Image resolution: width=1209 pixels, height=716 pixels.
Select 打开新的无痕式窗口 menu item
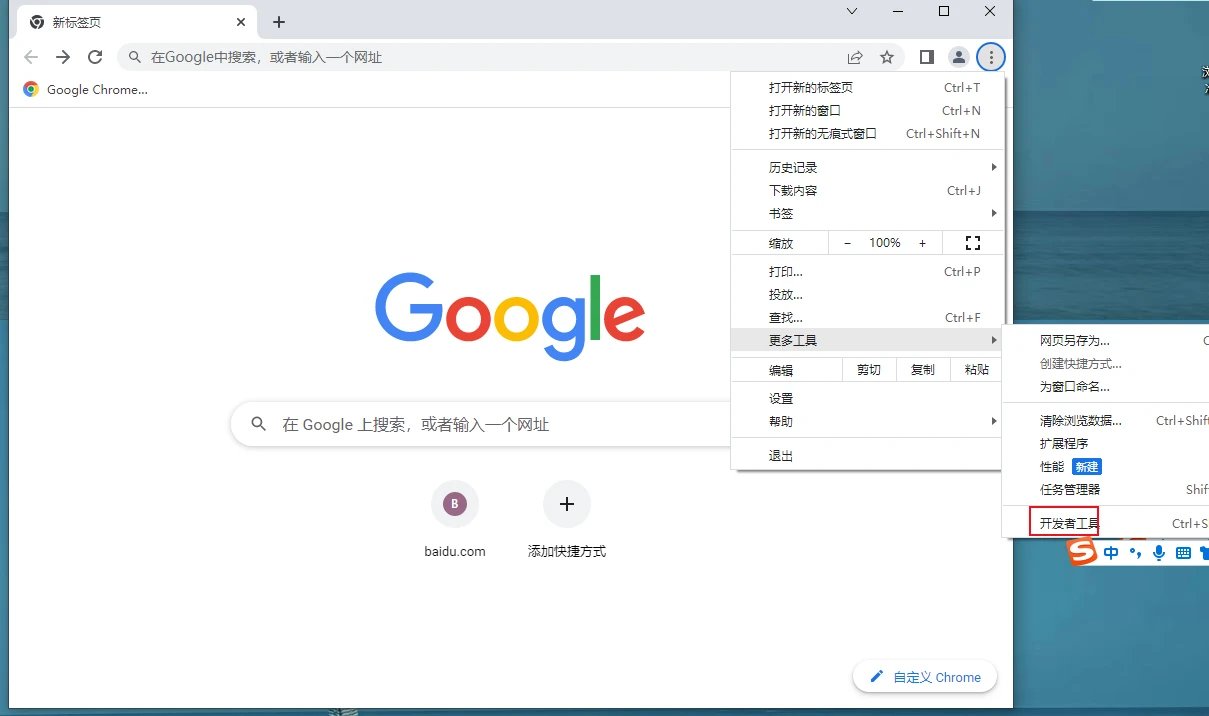pyautogui.click(x=867, y=134)
